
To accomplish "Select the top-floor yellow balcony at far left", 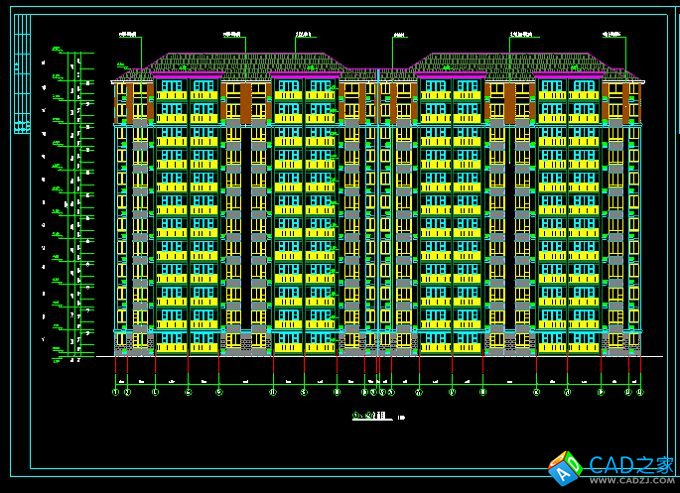I will [x=172, y=95].
